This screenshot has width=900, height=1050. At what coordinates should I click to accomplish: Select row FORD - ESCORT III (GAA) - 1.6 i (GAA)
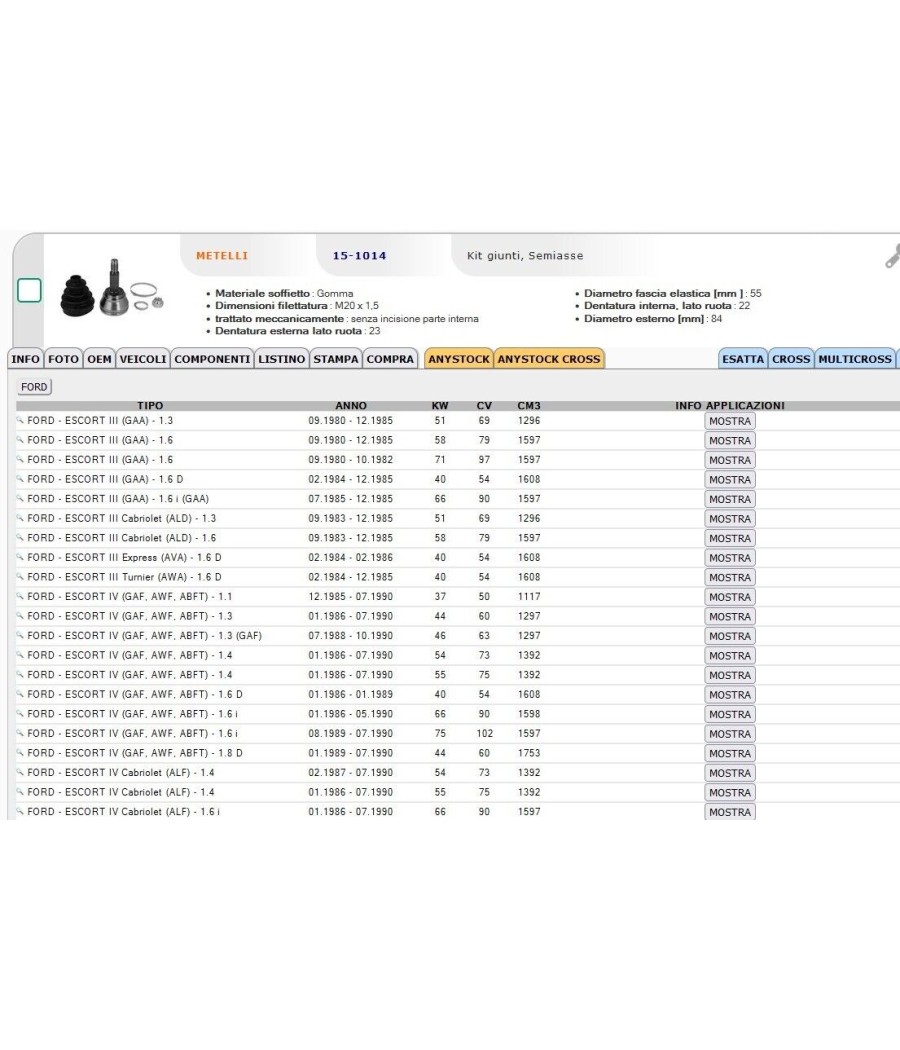click(x=457, y=499)
